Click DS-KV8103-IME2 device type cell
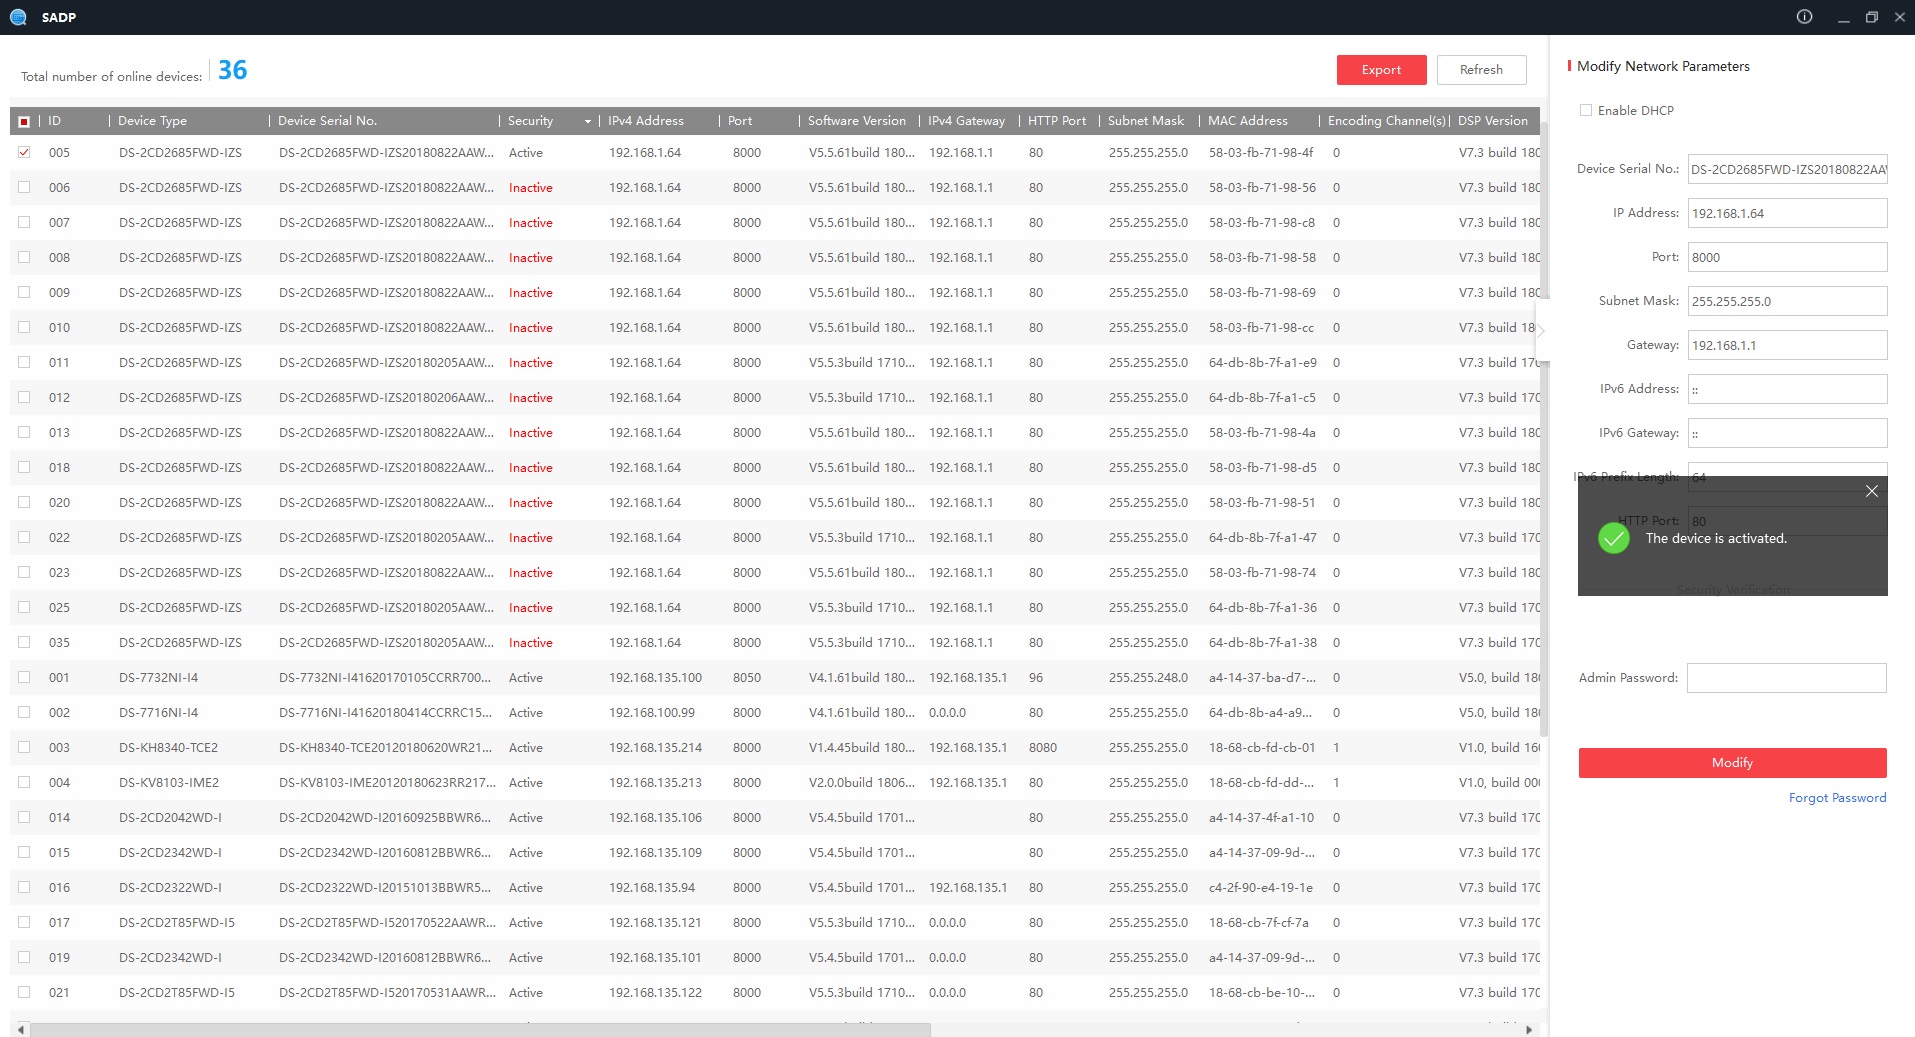 pos(169,782)
